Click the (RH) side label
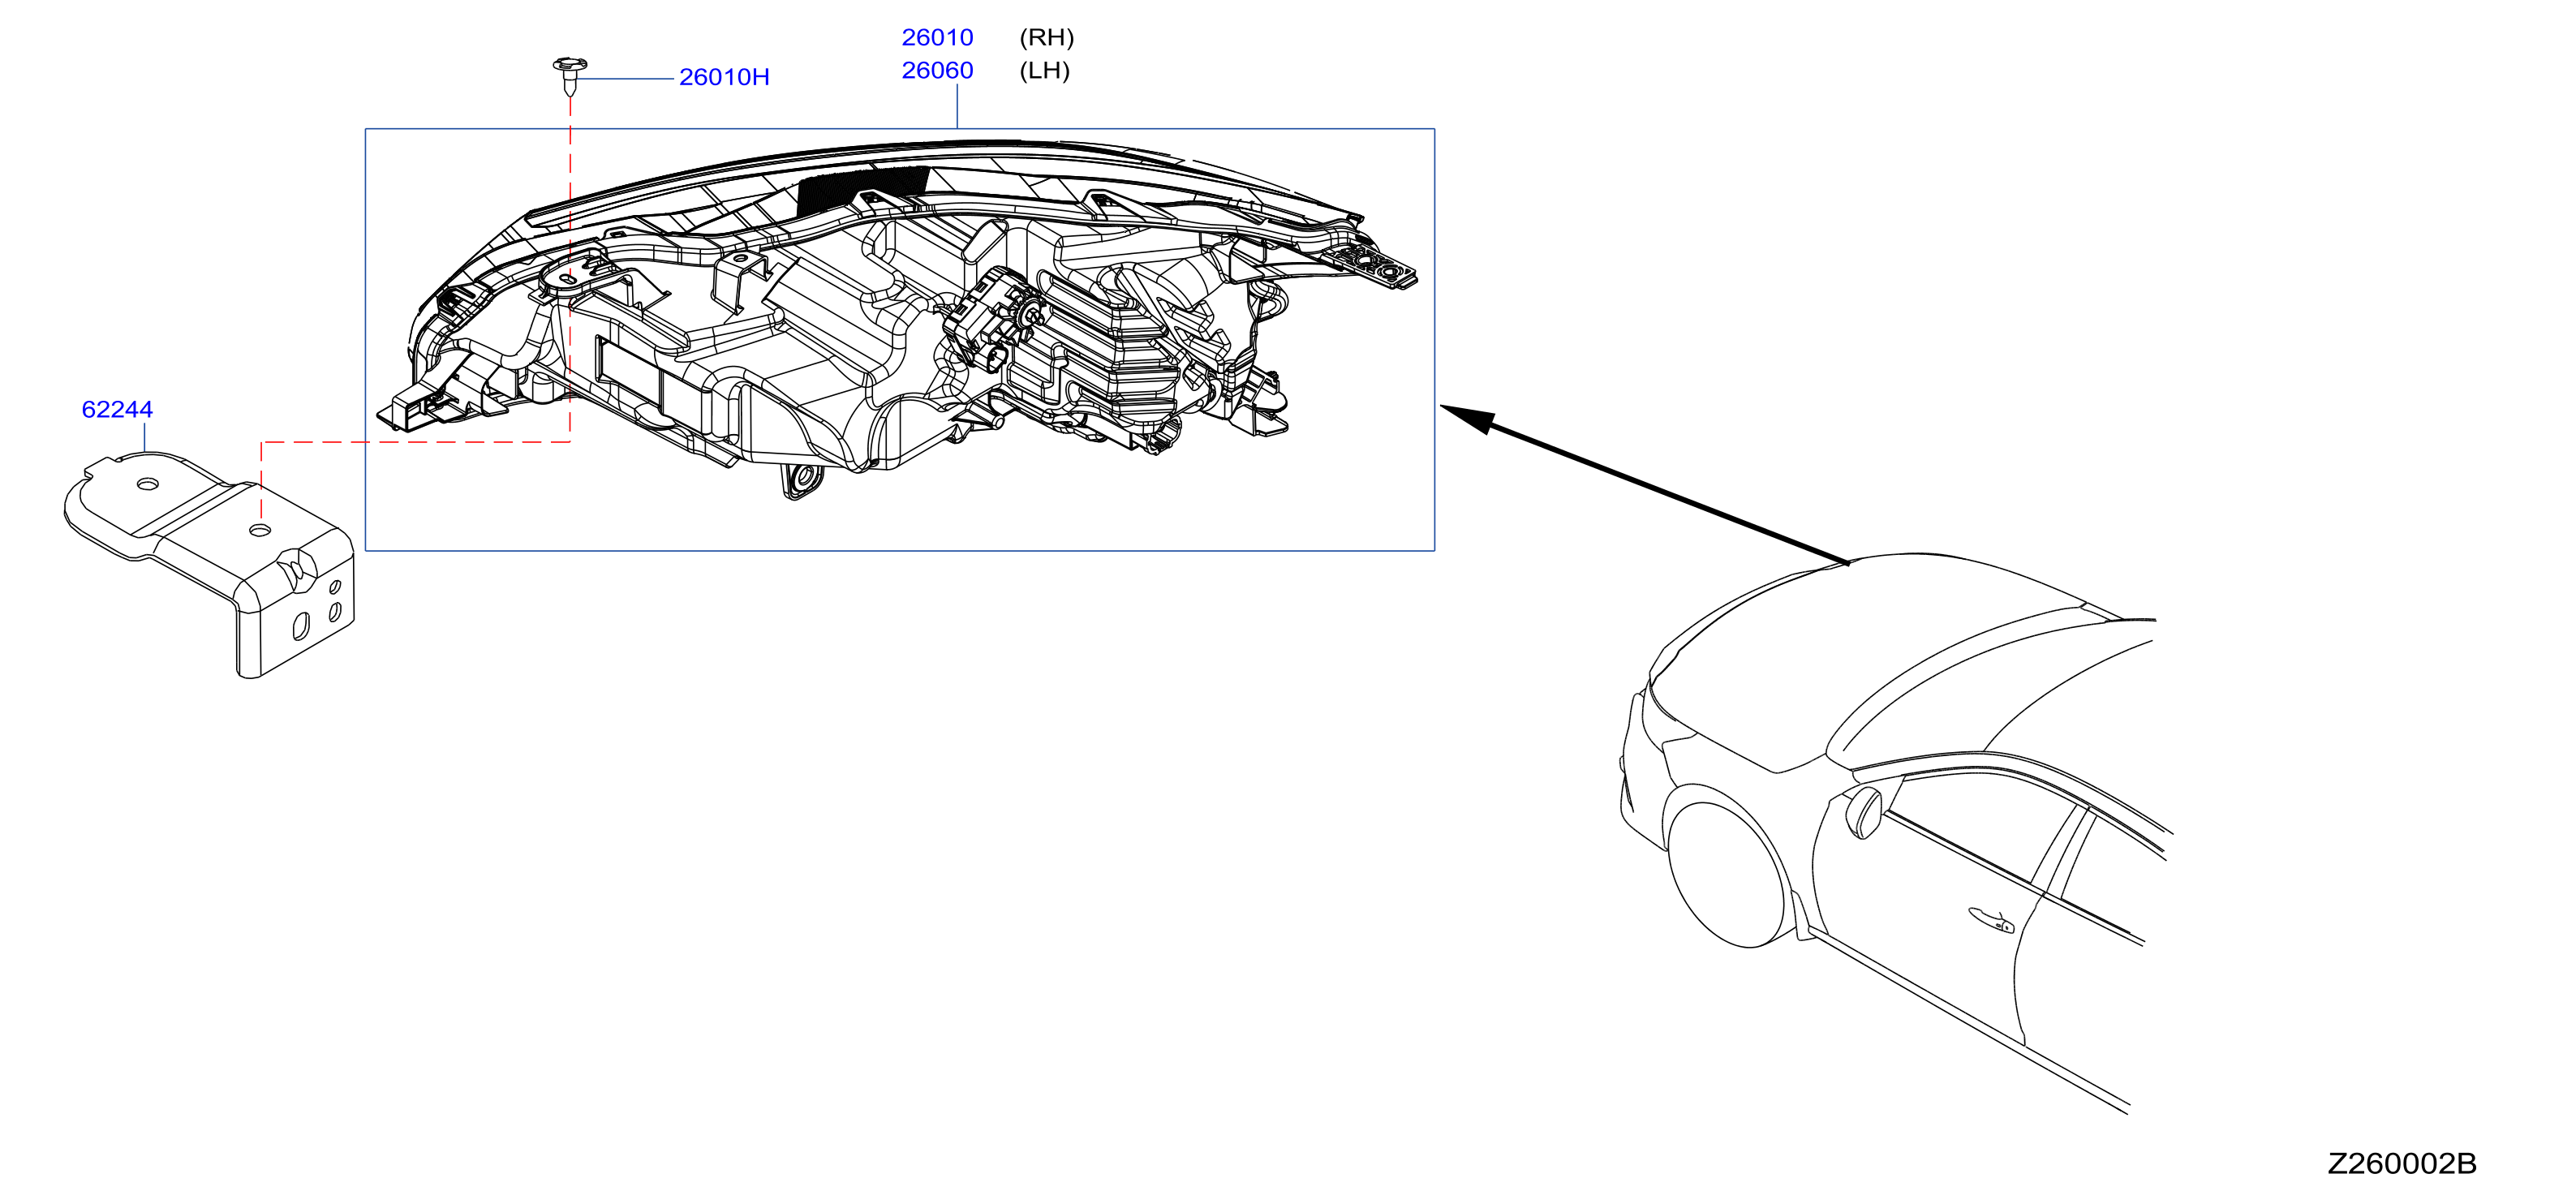 pos(1046,37)
